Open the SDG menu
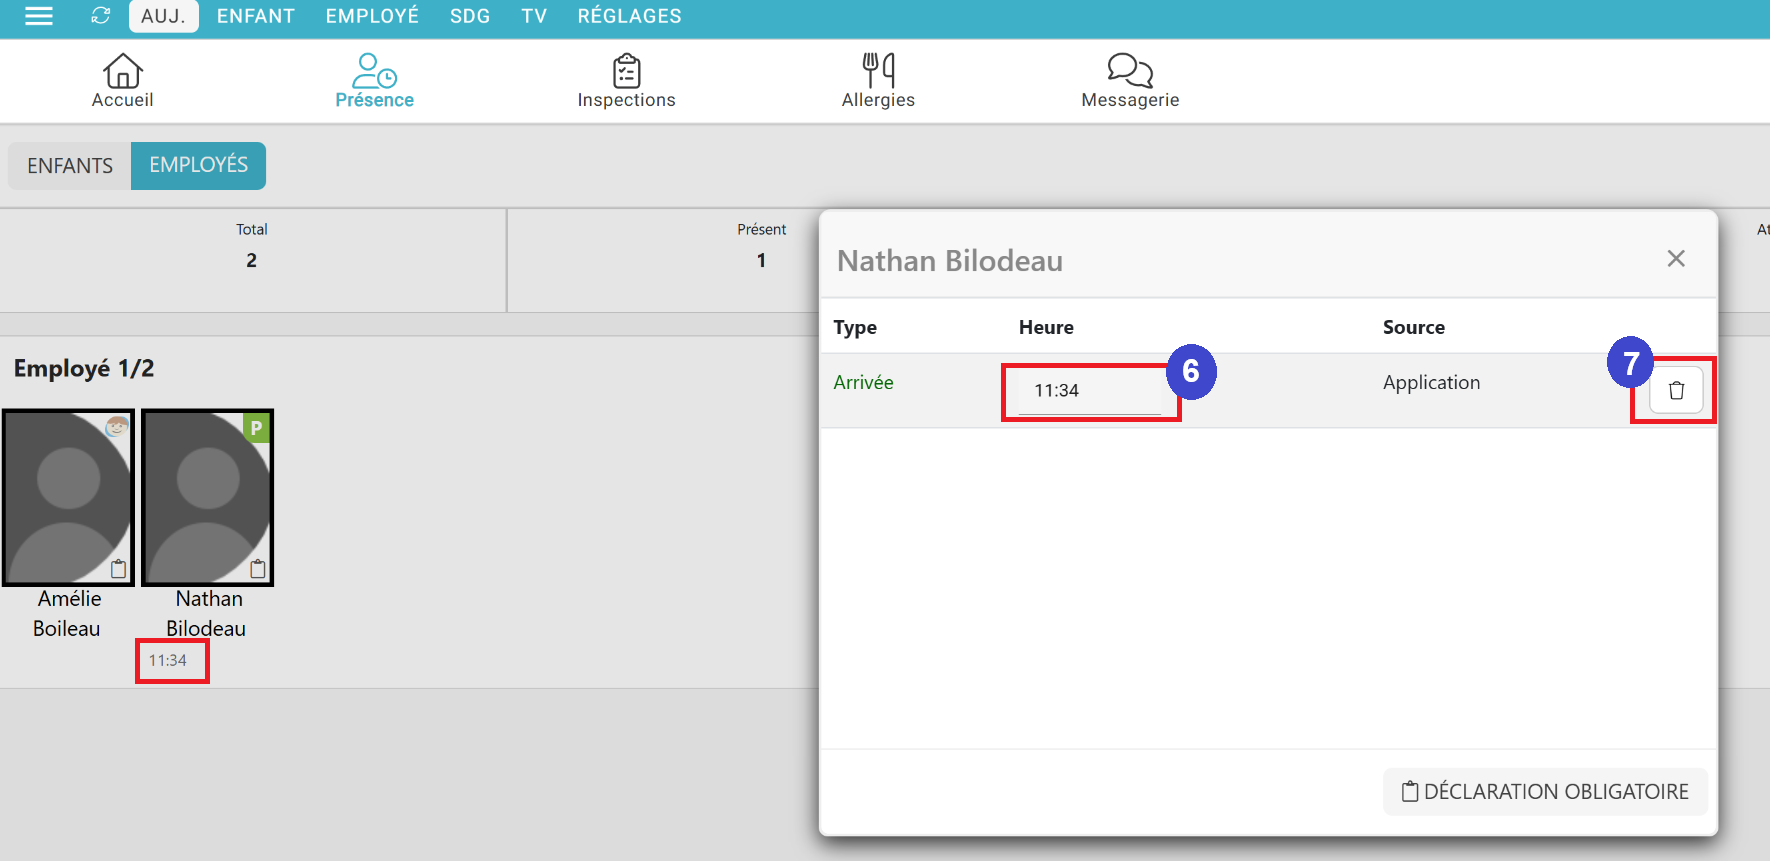Image resolution: width=1770 pixels, height=861 pixels. (469, 16)
